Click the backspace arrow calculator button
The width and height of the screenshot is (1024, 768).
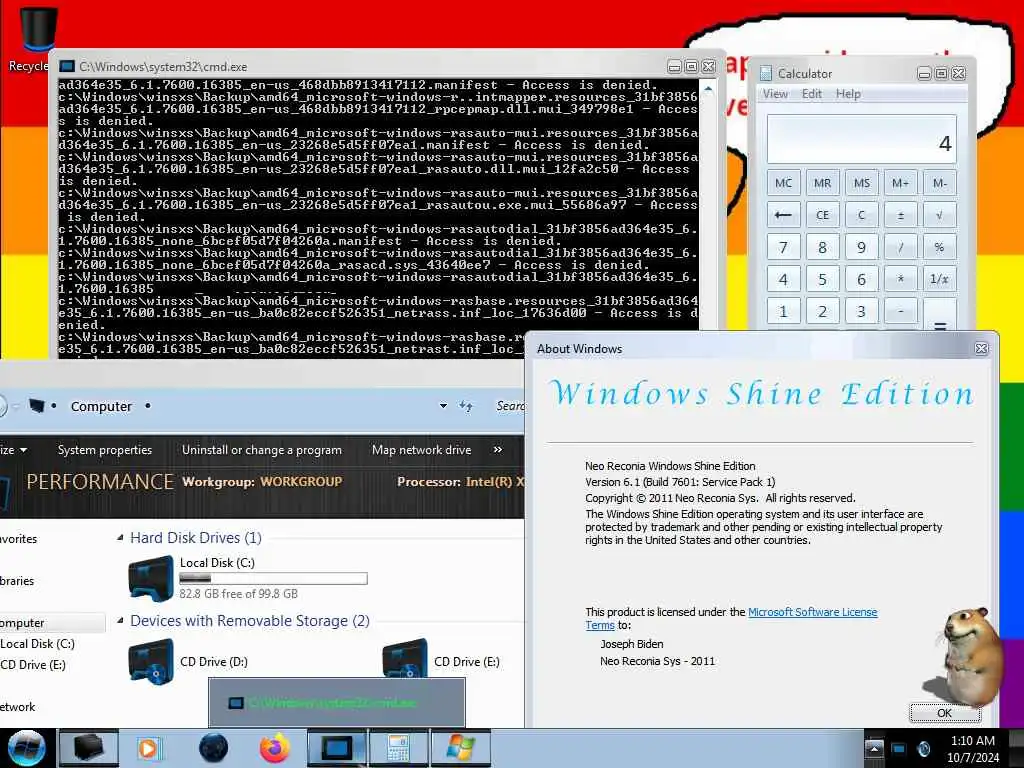tap(783, 215)
